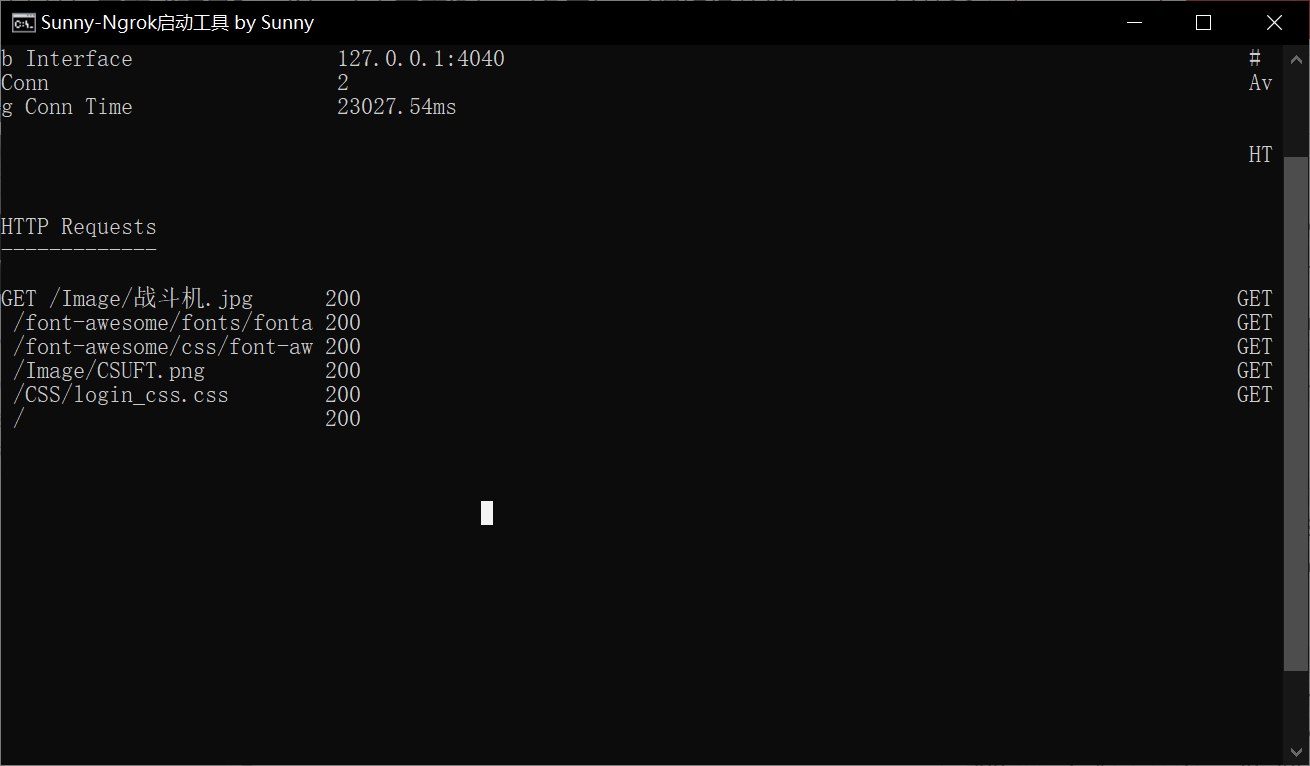This screenshot has width=1310, height=766.
Task: Click the /font-awesome/fonts/fonta request line
Action: pos(187,323)
